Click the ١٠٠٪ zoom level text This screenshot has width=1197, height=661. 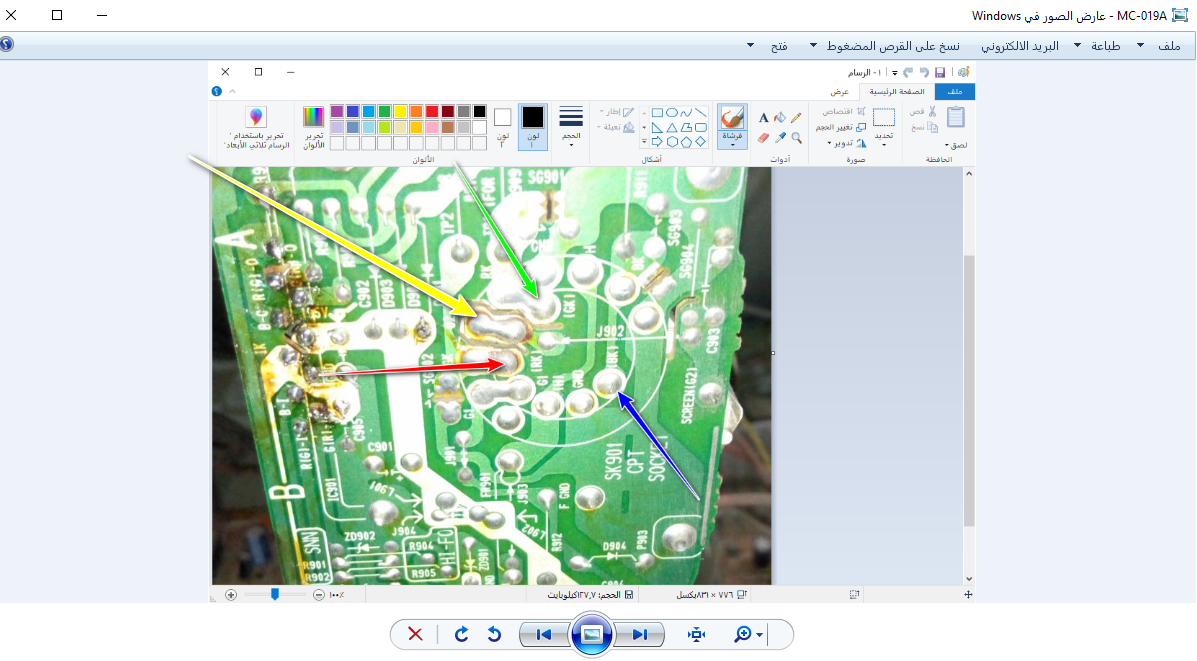coord(337,595)
